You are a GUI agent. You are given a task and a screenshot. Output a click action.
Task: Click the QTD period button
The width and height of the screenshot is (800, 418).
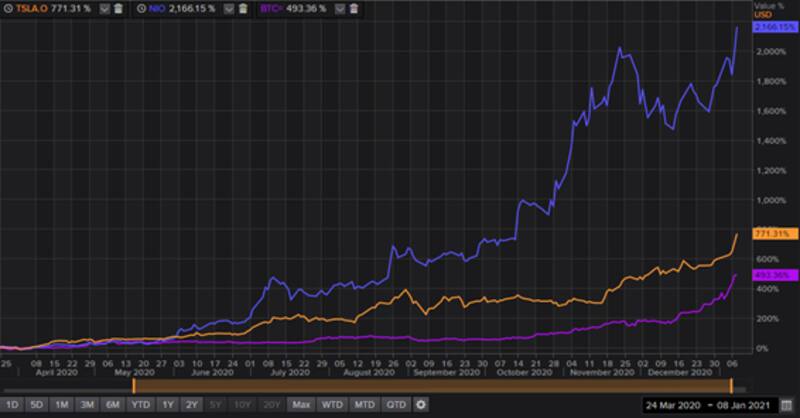click(397, 405)
